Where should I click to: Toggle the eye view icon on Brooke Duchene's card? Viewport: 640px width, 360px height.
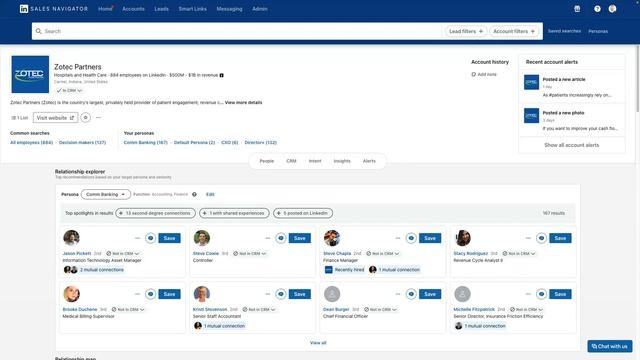(151, 294)
